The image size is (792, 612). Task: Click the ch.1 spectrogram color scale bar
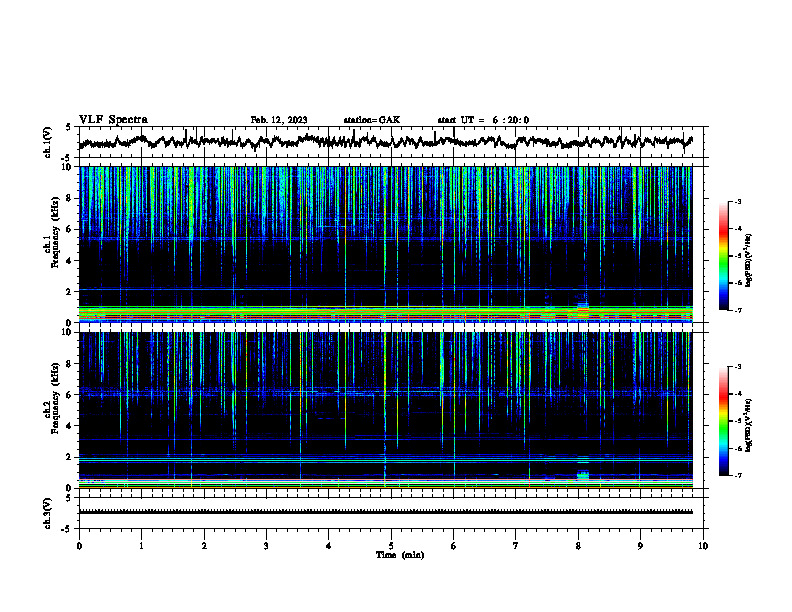(723, 256)
